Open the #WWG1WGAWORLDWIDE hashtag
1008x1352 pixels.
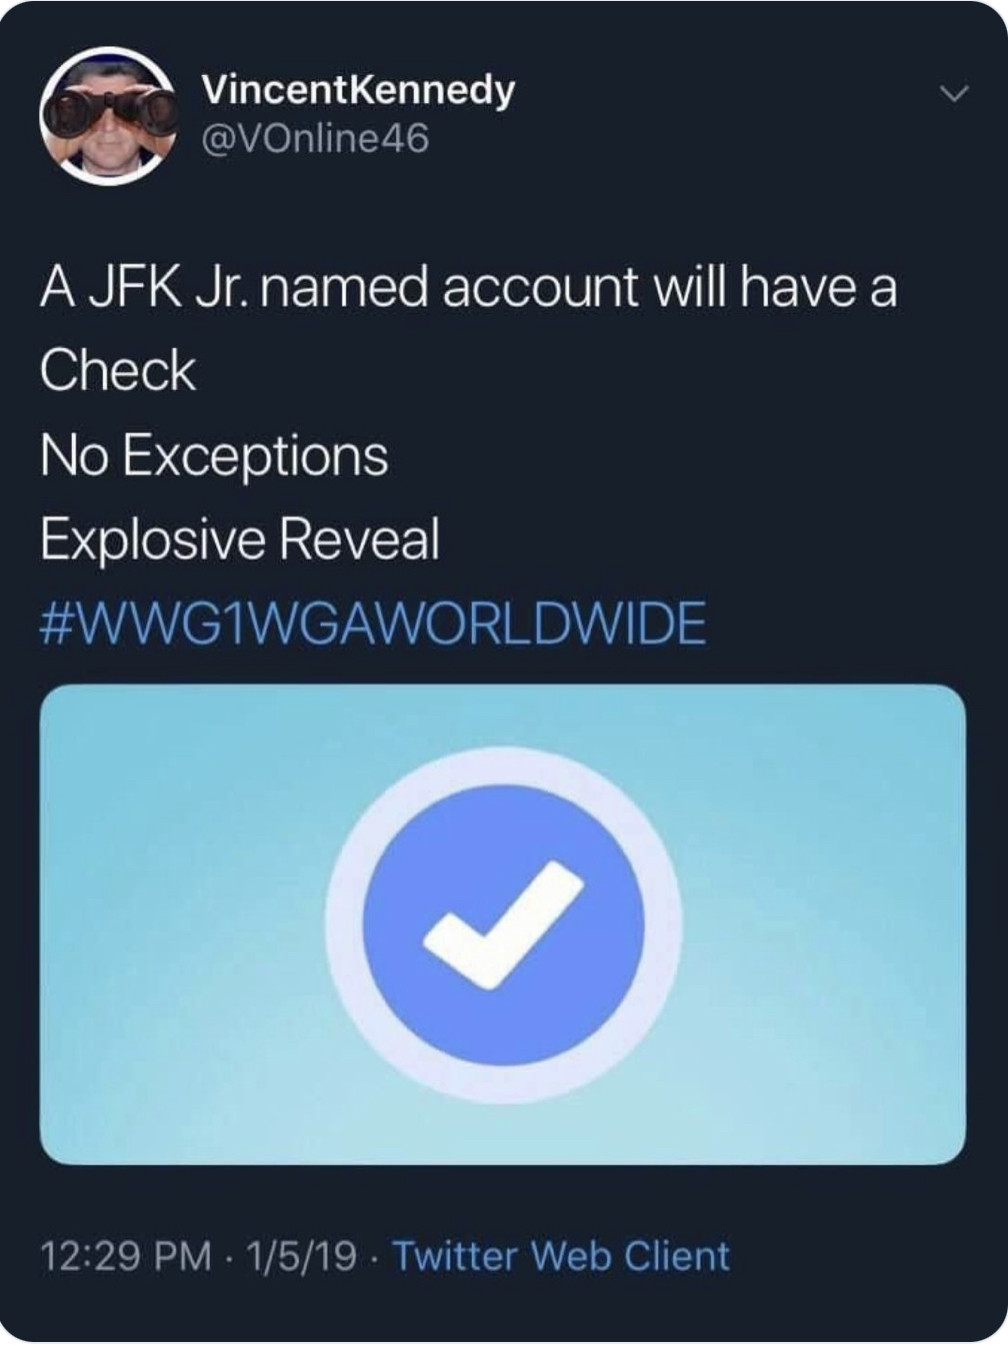click(373, 624)
